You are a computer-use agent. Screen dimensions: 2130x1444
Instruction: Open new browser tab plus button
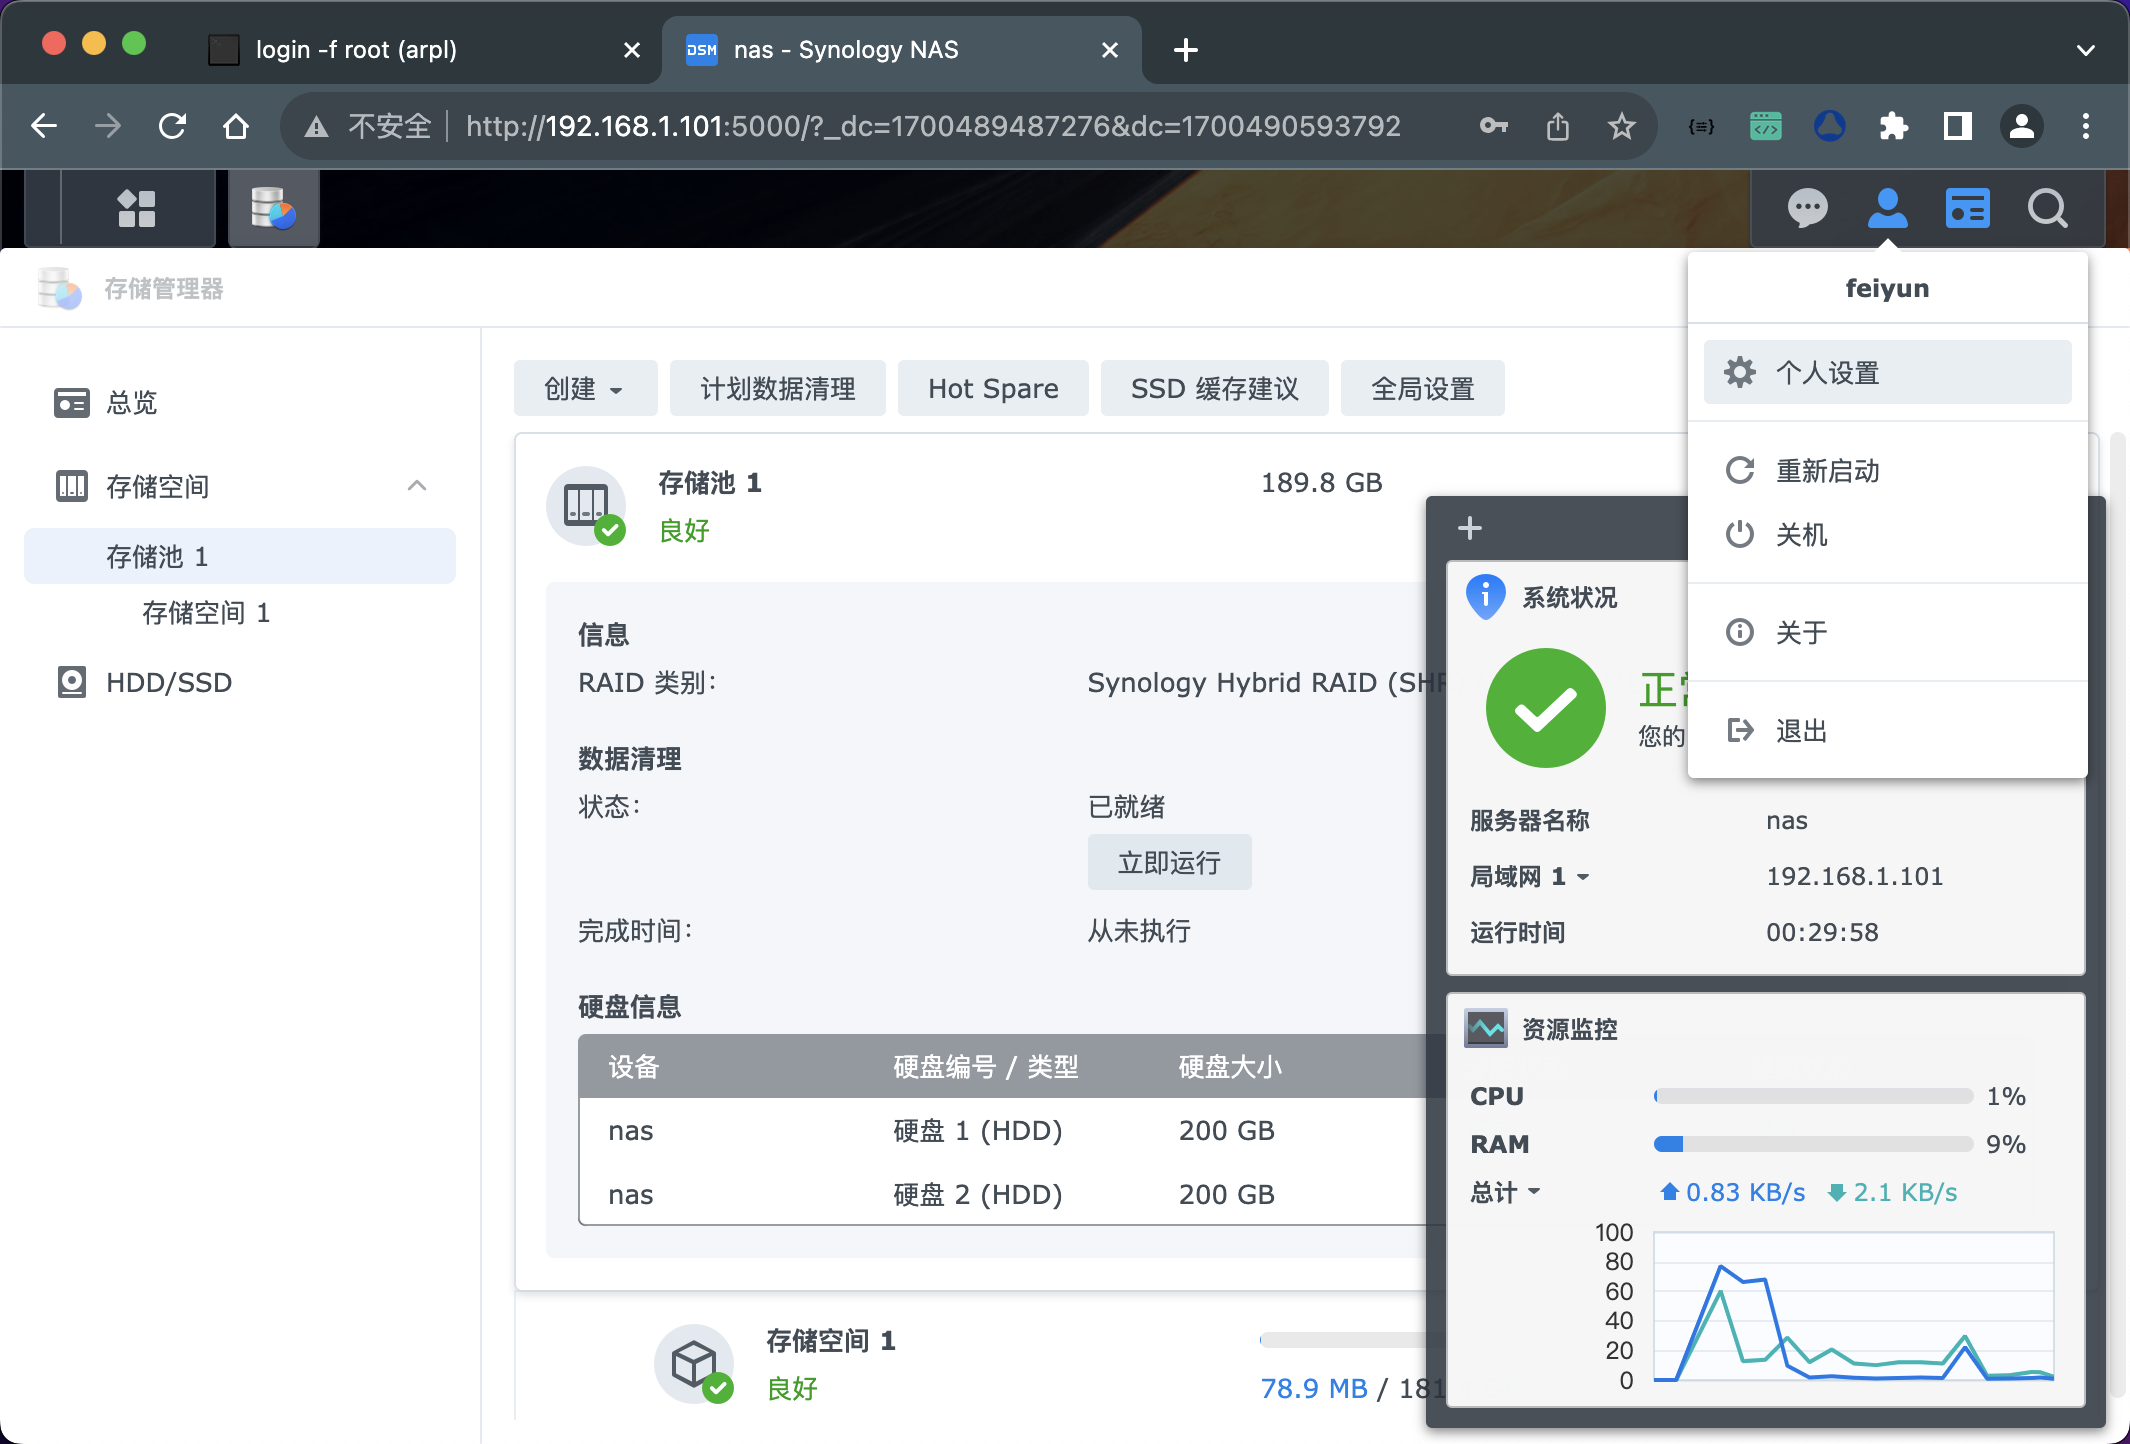pyautogui.click(x=1185, y=50)
